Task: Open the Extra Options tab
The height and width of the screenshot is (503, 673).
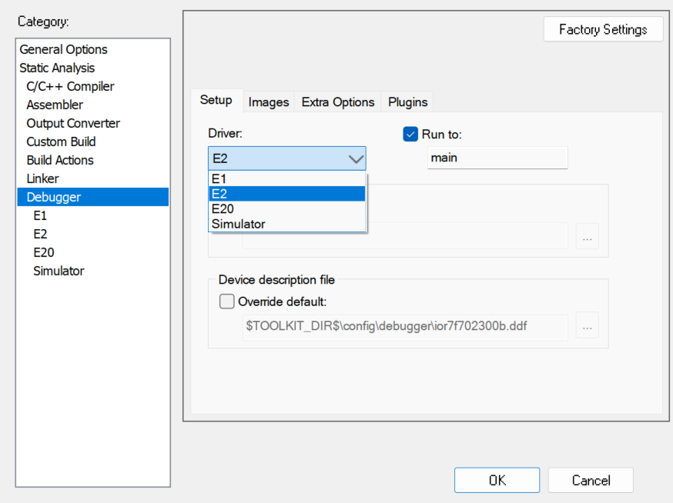Action: 338,102
